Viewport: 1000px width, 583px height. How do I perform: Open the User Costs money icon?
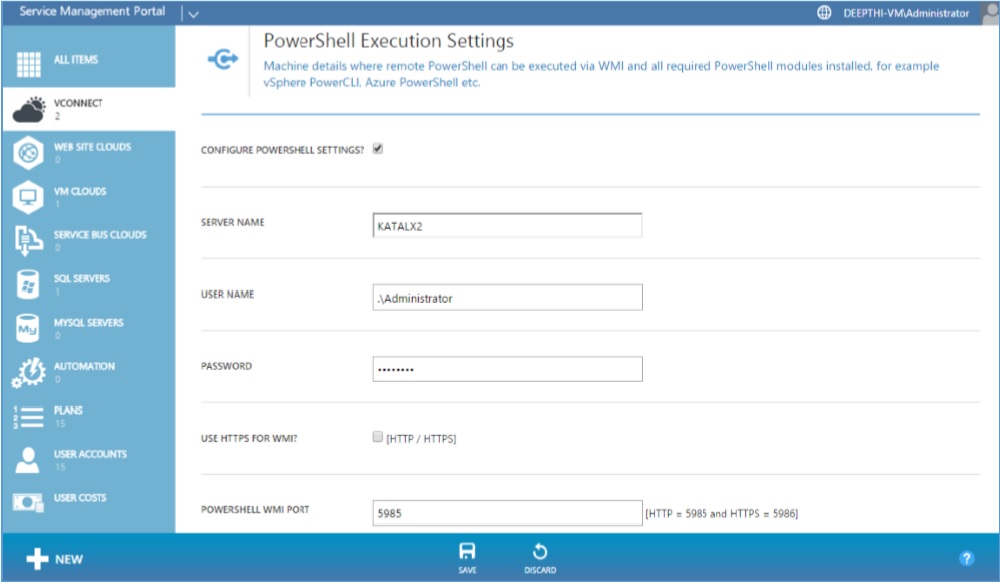[29, 503]
